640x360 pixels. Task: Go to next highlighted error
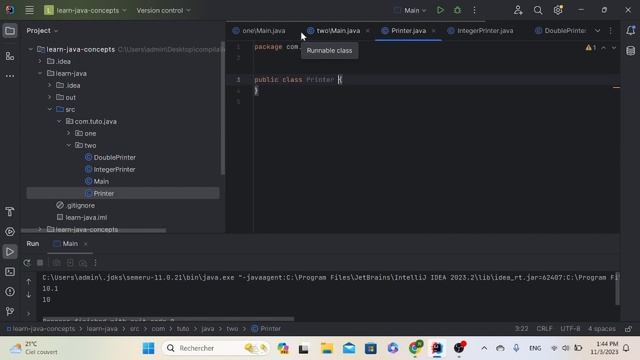coord(613,48)
